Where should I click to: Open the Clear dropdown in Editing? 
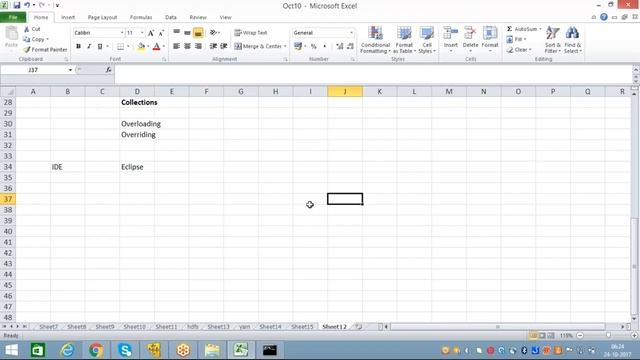coord(519,49)
